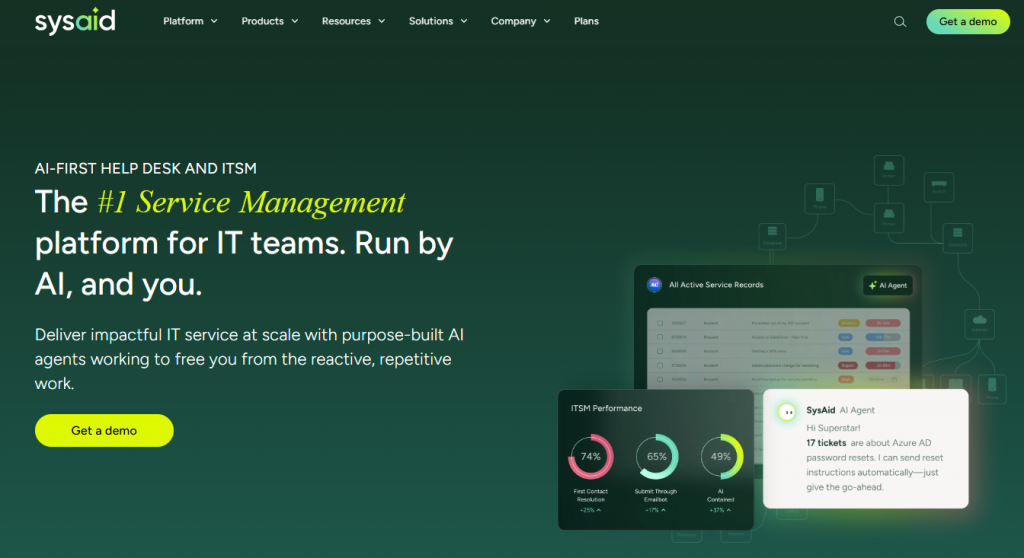1024x558 pixels.
Task: Click the 'Hi Superstar!' greeting
Action: click(x=833, y=428)
